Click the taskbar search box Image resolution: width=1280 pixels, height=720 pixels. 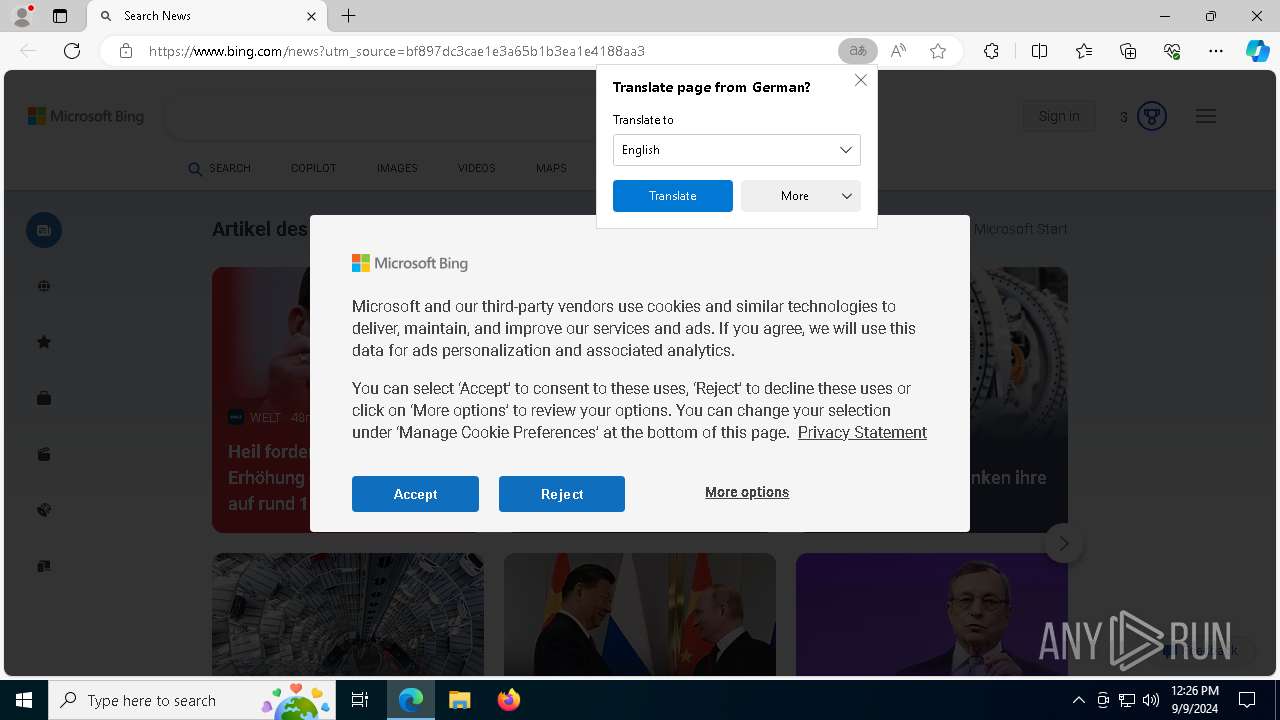[192, 700]
